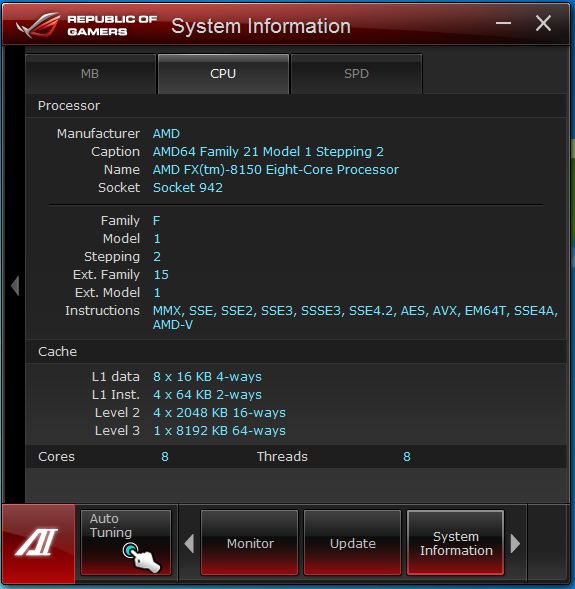Click the Republic of Gamers logo
Screen dimensions: 575x589
pyautogui.click(x=86, y=25)
